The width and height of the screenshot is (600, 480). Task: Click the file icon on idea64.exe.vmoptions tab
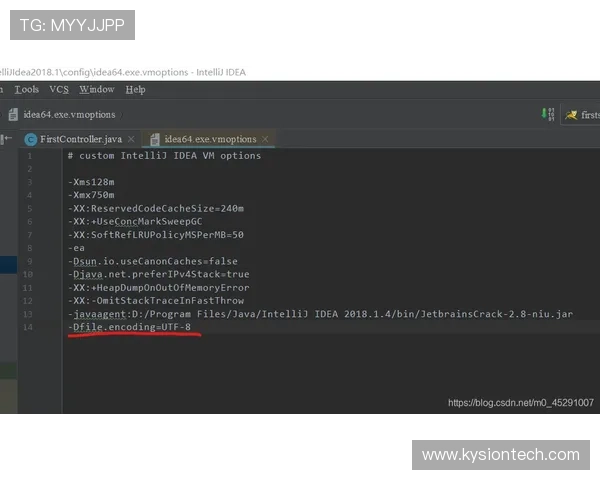pyautogui.click(x=155, y=139)
